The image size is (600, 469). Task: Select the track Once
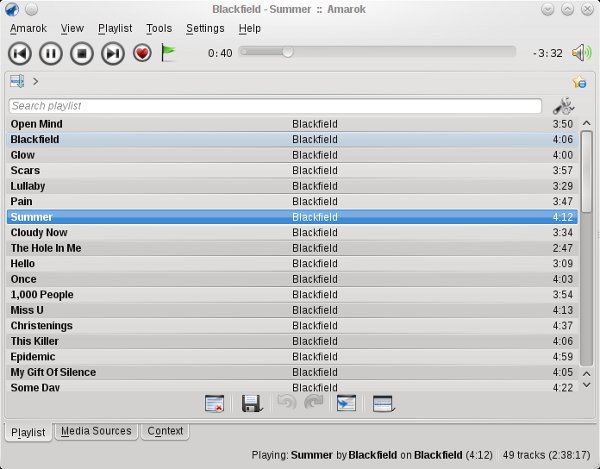292,279
